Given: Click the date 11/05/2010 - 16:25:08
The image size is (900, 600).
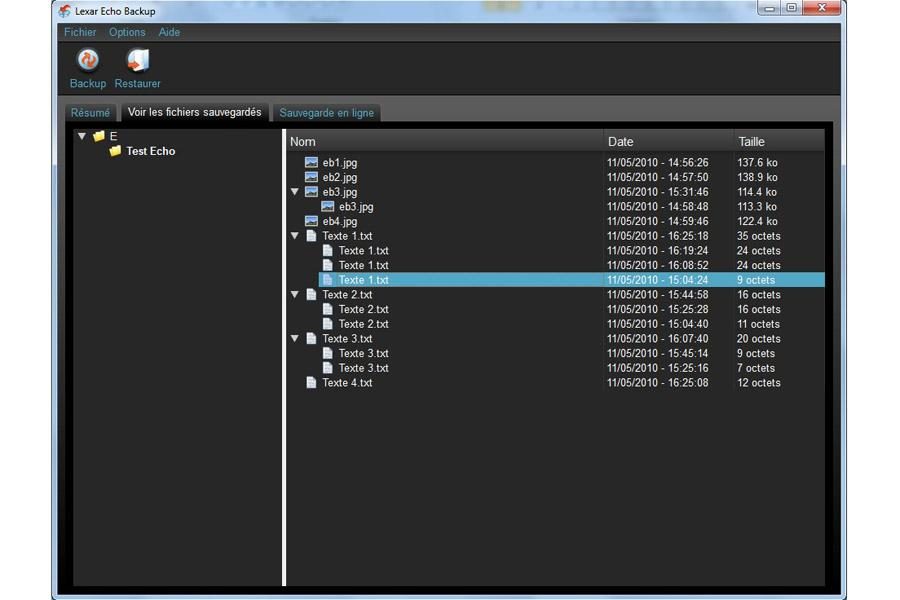Looking at the screenshot, I should 658,382.
